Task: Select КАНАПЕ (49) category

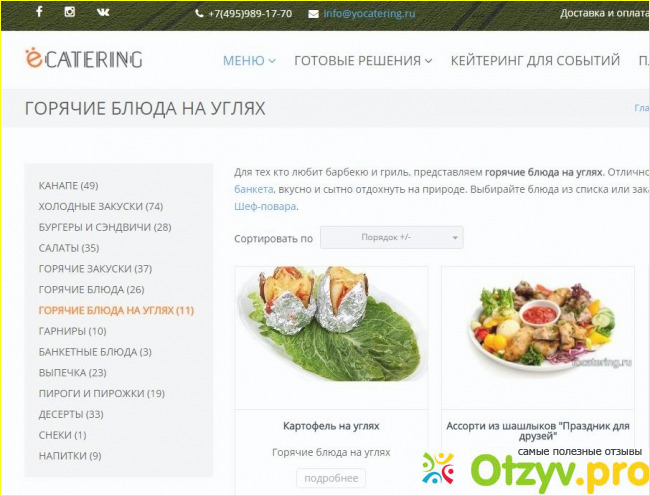Action: pyautogui.click(x=68, y=186)
